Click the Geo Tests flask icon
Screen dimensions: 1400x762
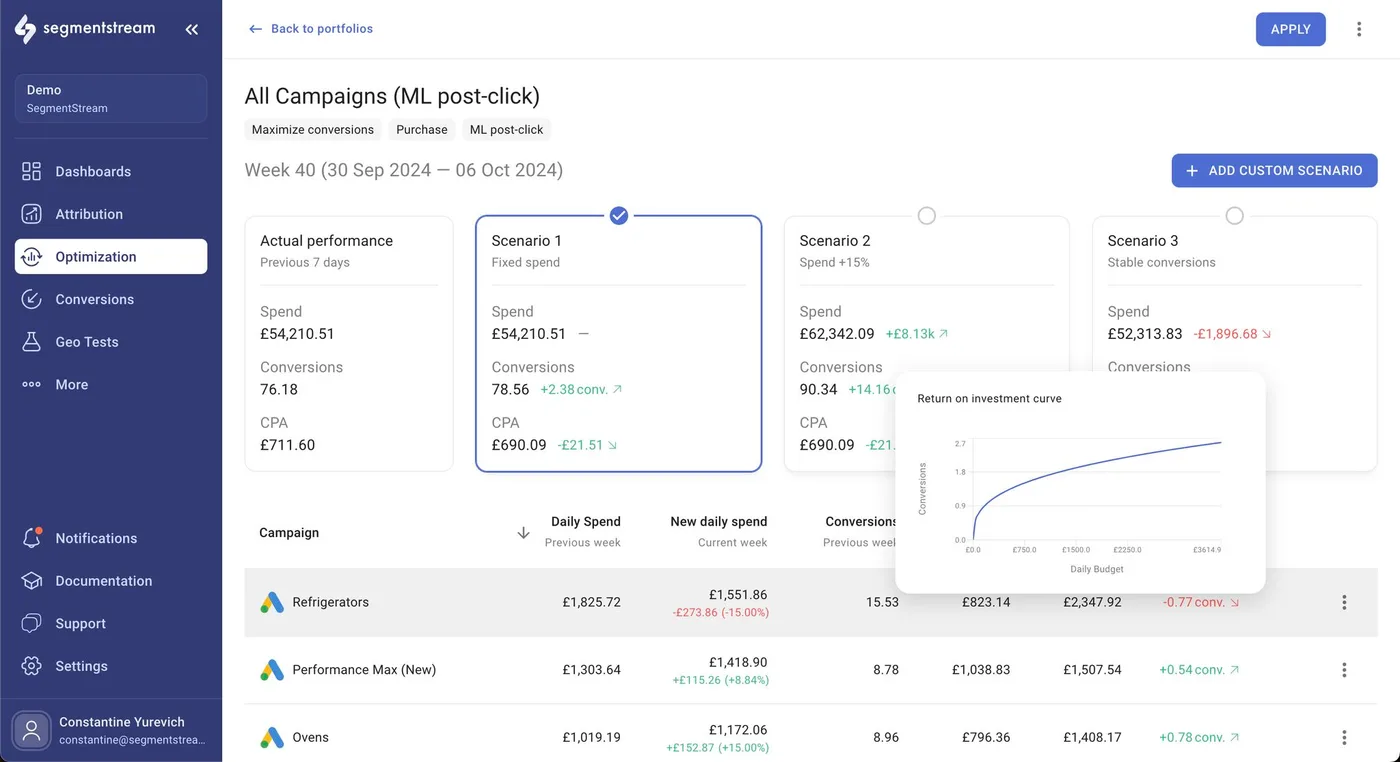click(x=32, y=342)
